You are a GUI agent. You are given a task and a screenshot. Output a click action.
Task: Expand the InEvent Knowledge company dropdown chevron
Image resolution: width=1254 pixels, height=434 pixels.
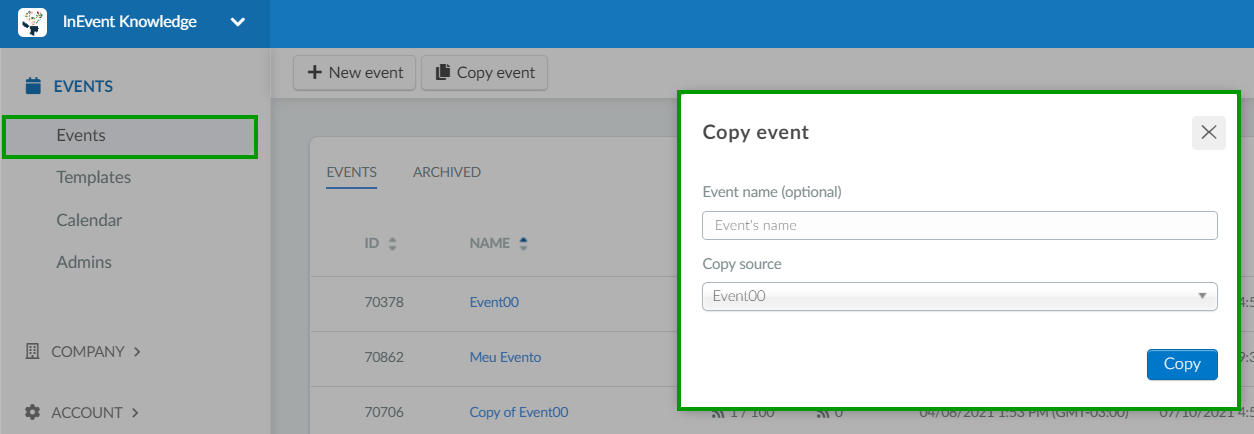pyautogui.click(x=238, y=22)
